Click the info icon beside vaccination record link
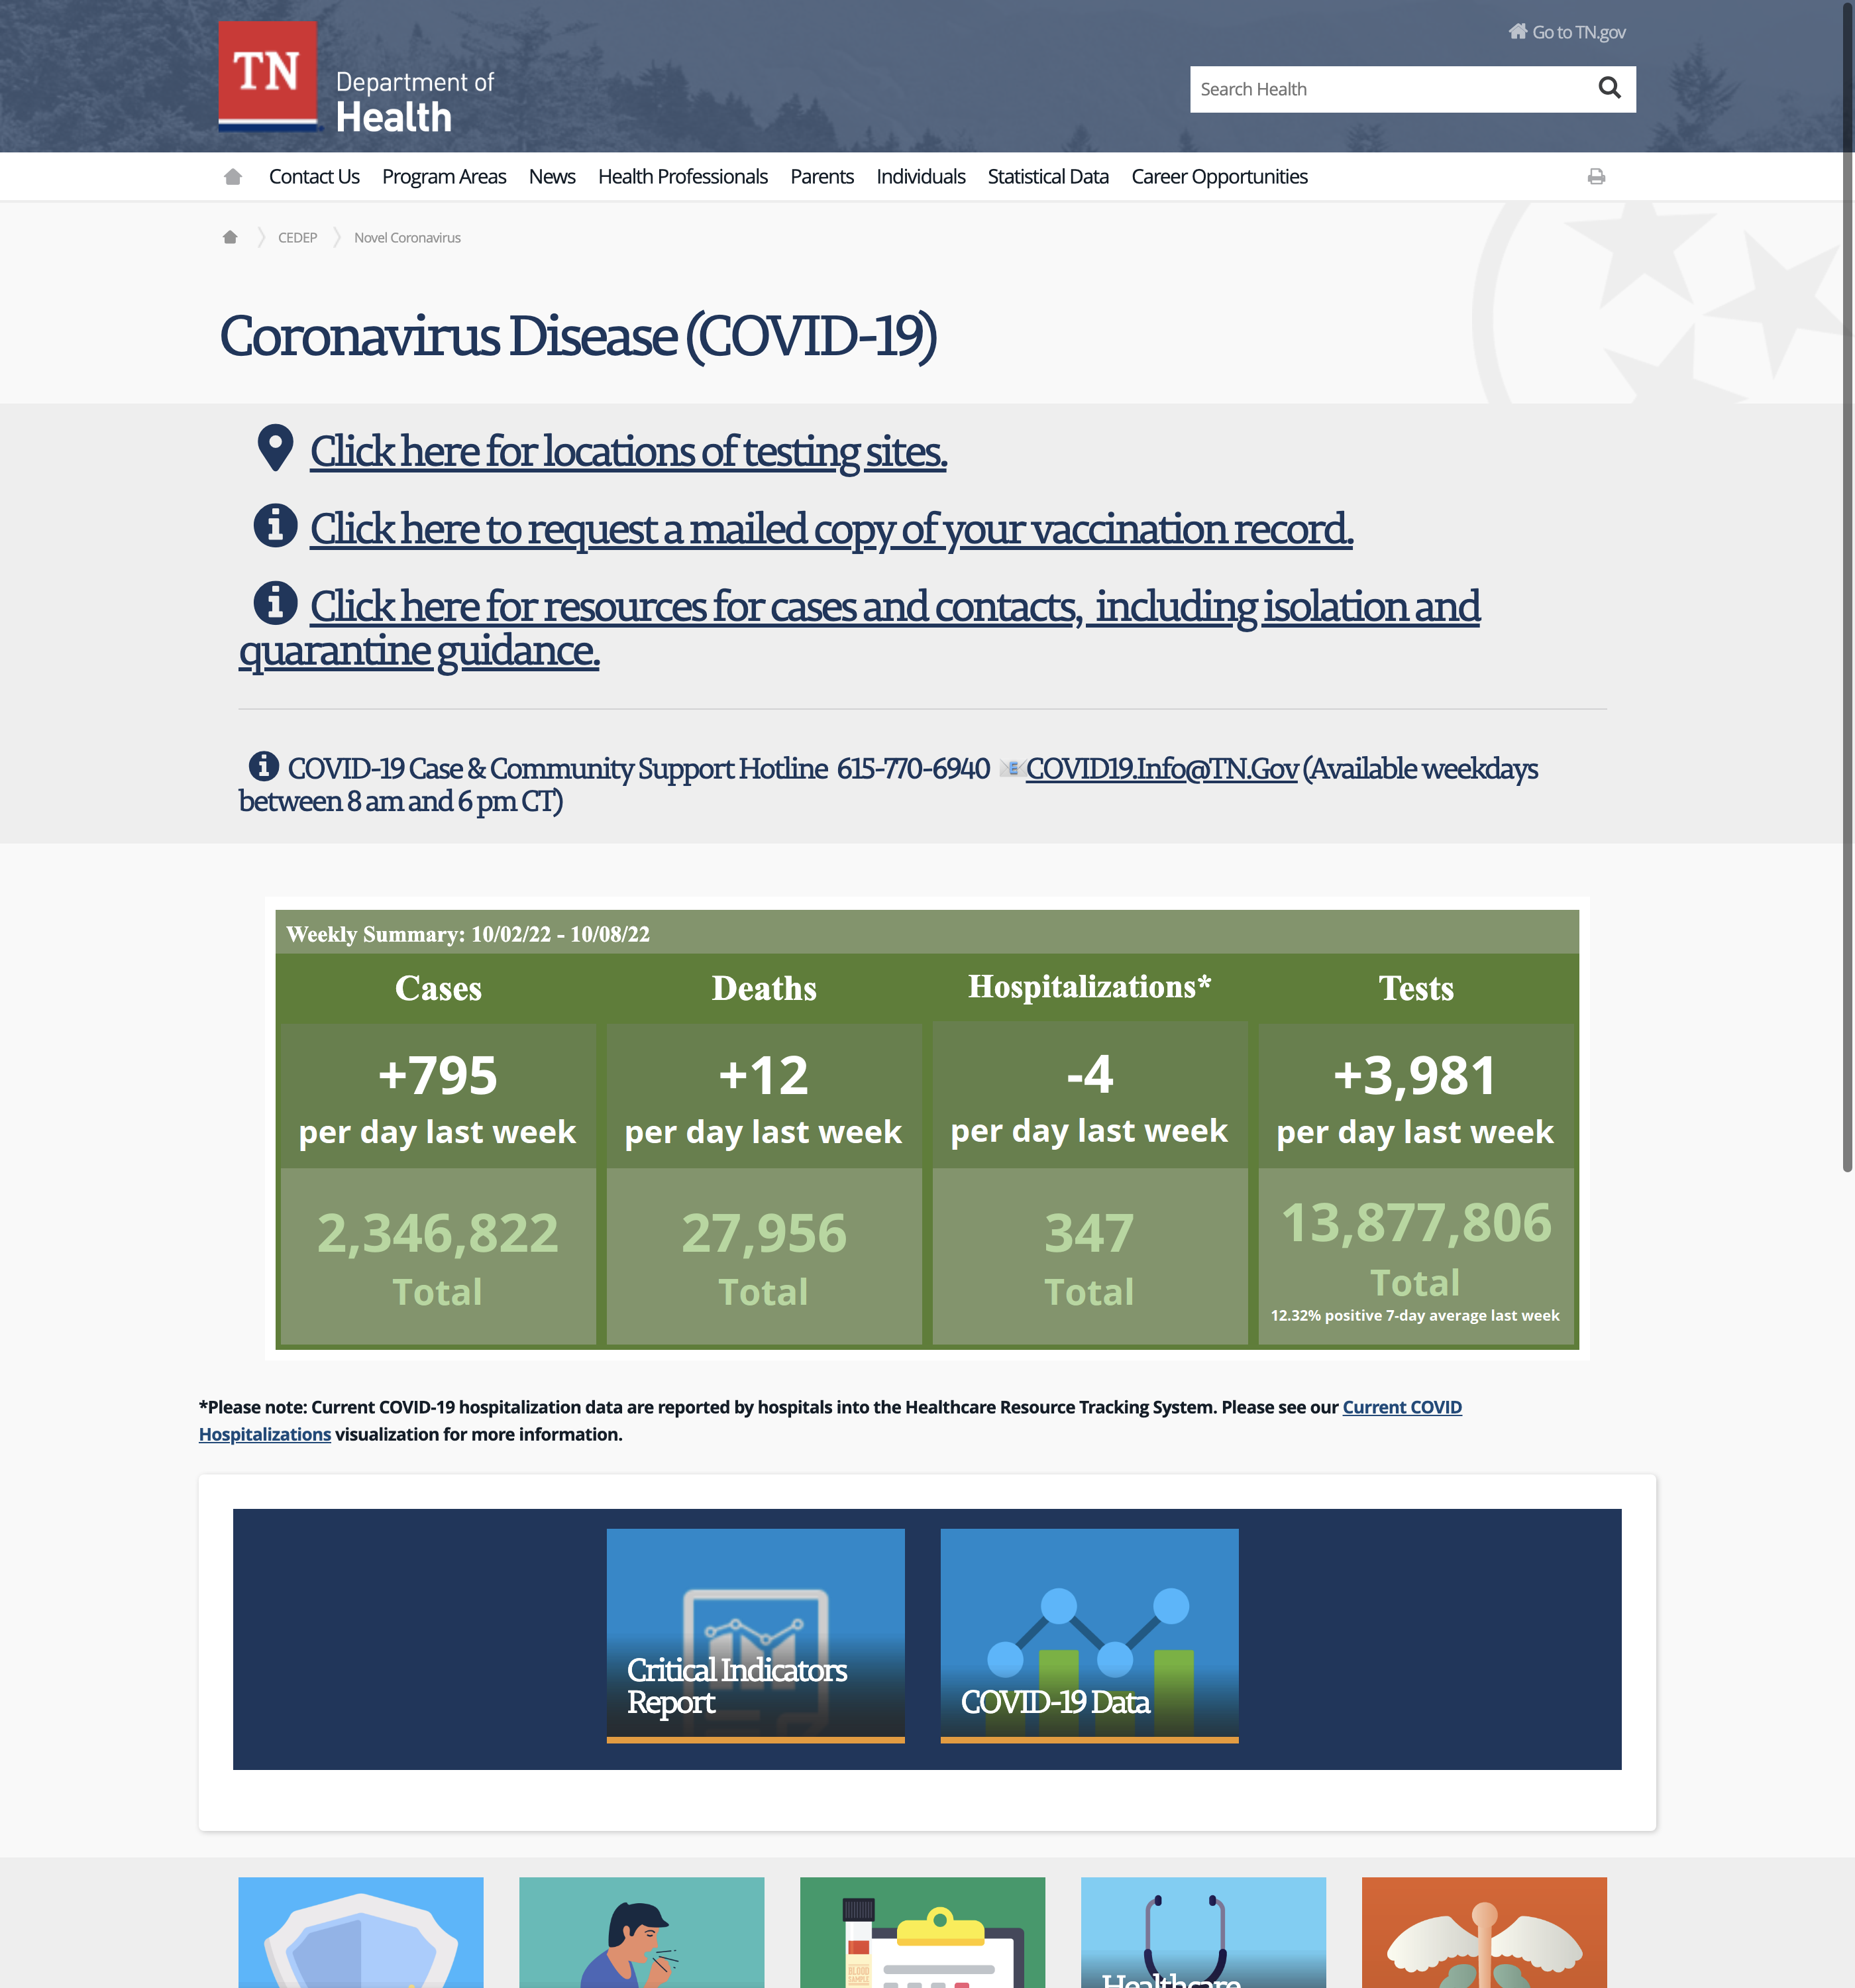Viewport: 1855px width, 1988px height. pos(275,526)
